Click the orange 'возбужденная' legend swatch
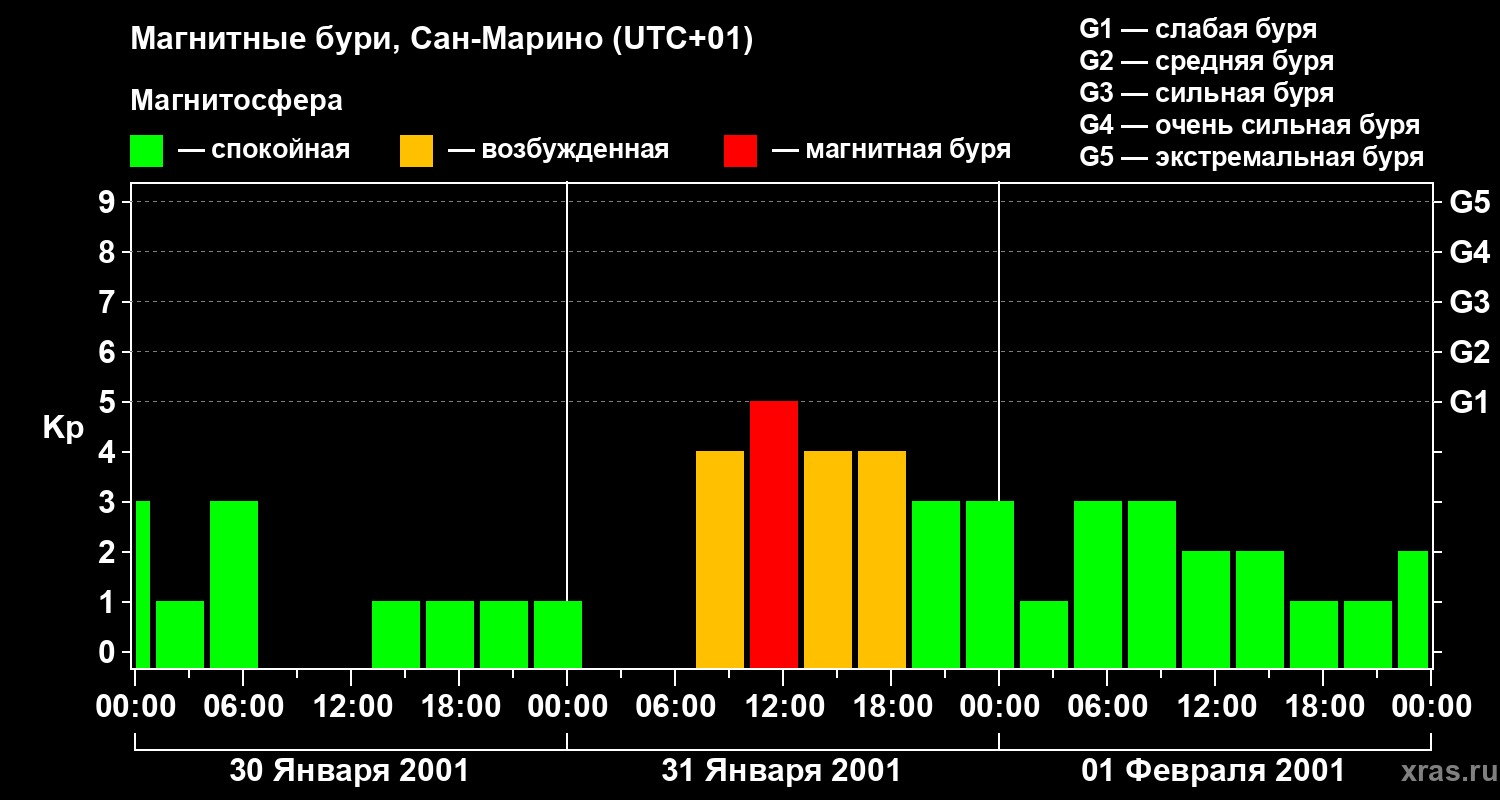This screenshot has width=1500, height=800. [x=416, y=151]
